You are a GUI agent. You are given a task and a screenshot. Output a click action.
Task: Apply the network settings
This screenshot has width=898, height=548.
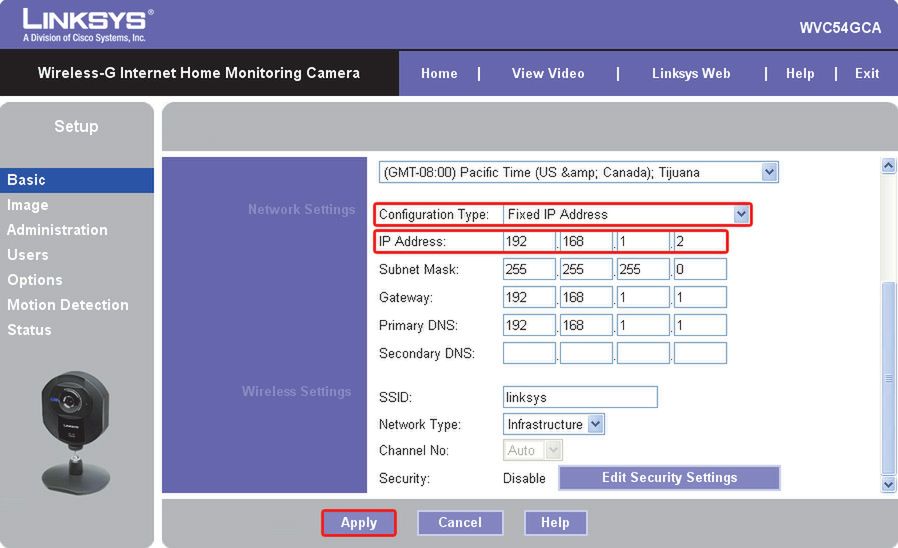(x=359, y=522)
